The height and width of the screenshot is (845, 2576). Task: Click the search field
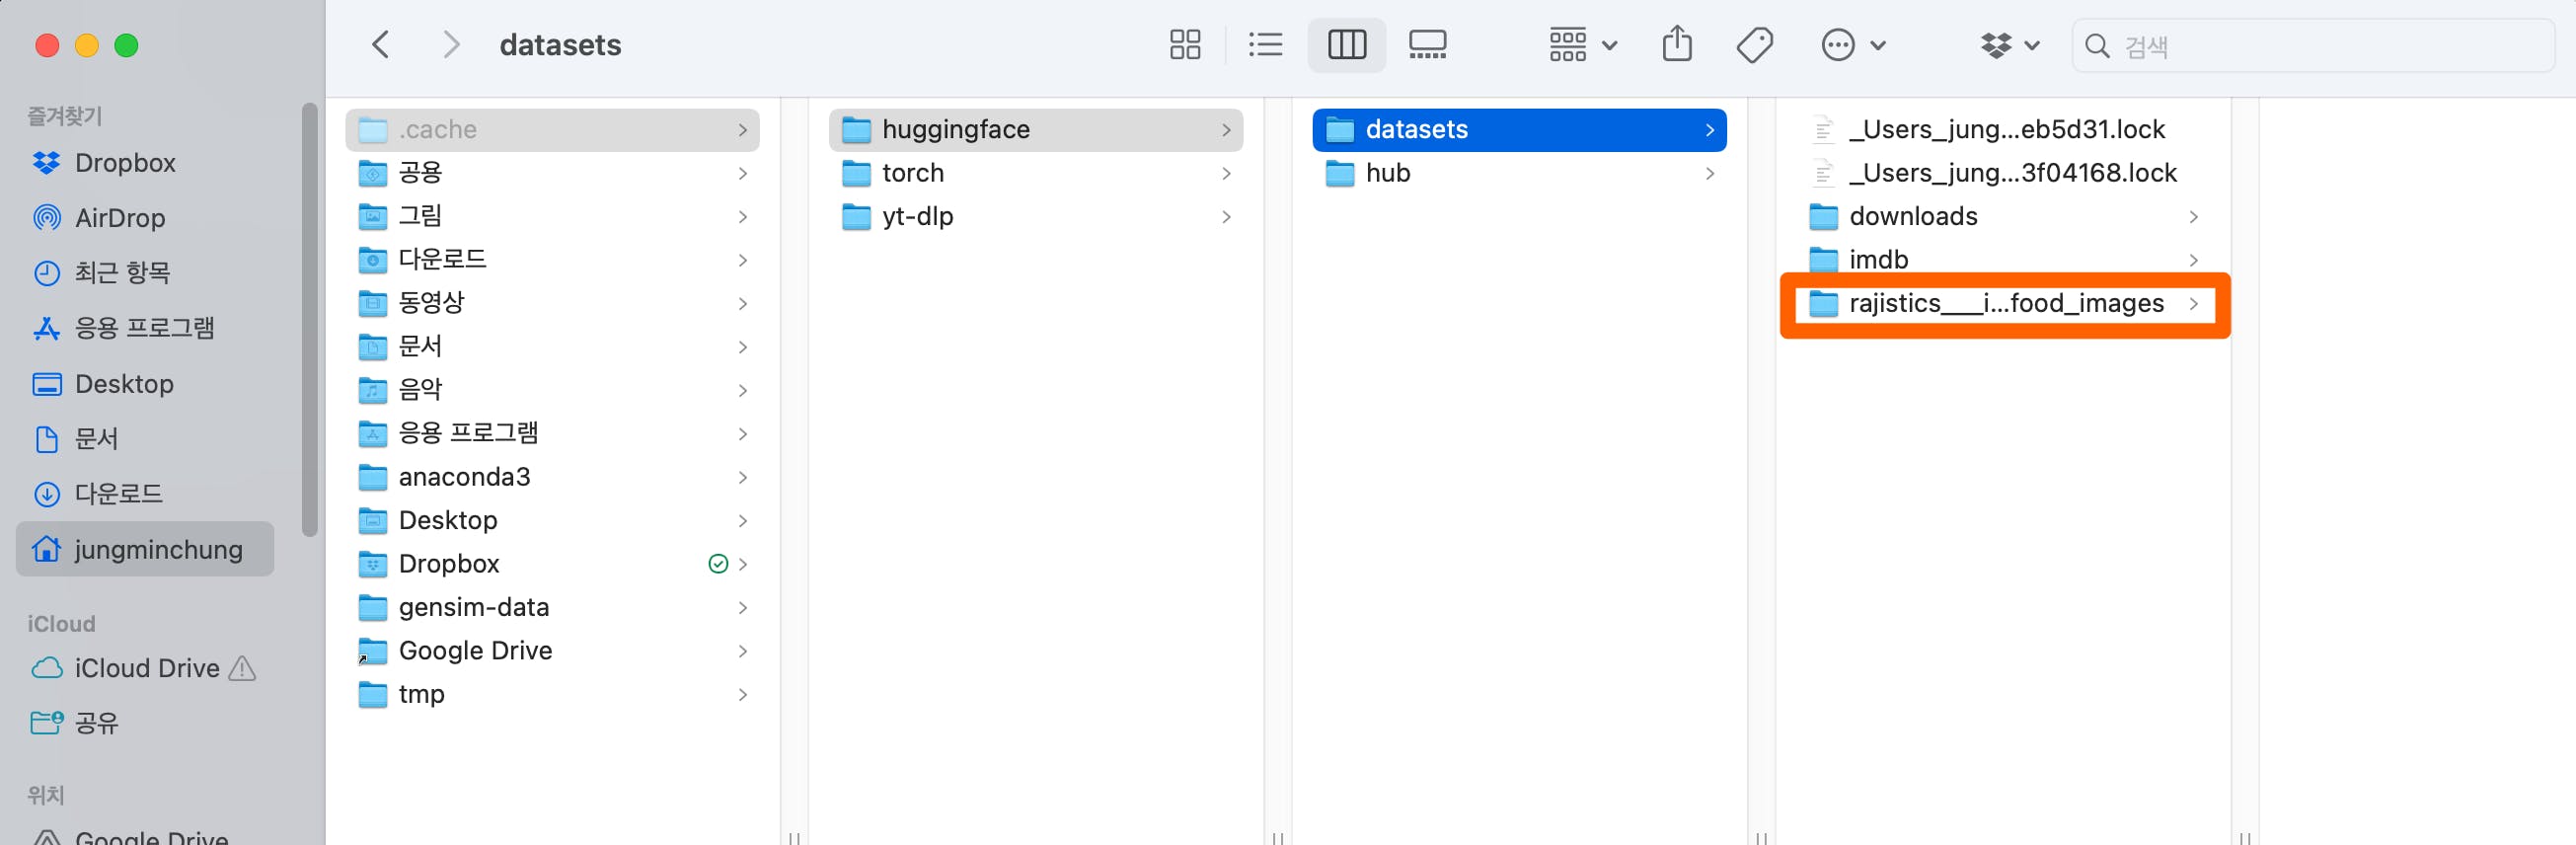coord(2320,46)
